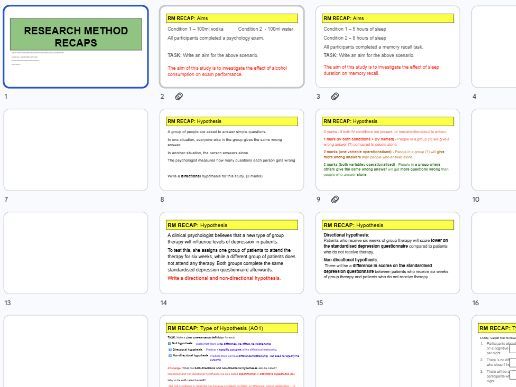Image resolution: width=516 pixels, height=387 pixels.
Task: Select the partly visible slide 4 thumbnail
Action: point(494,47)
